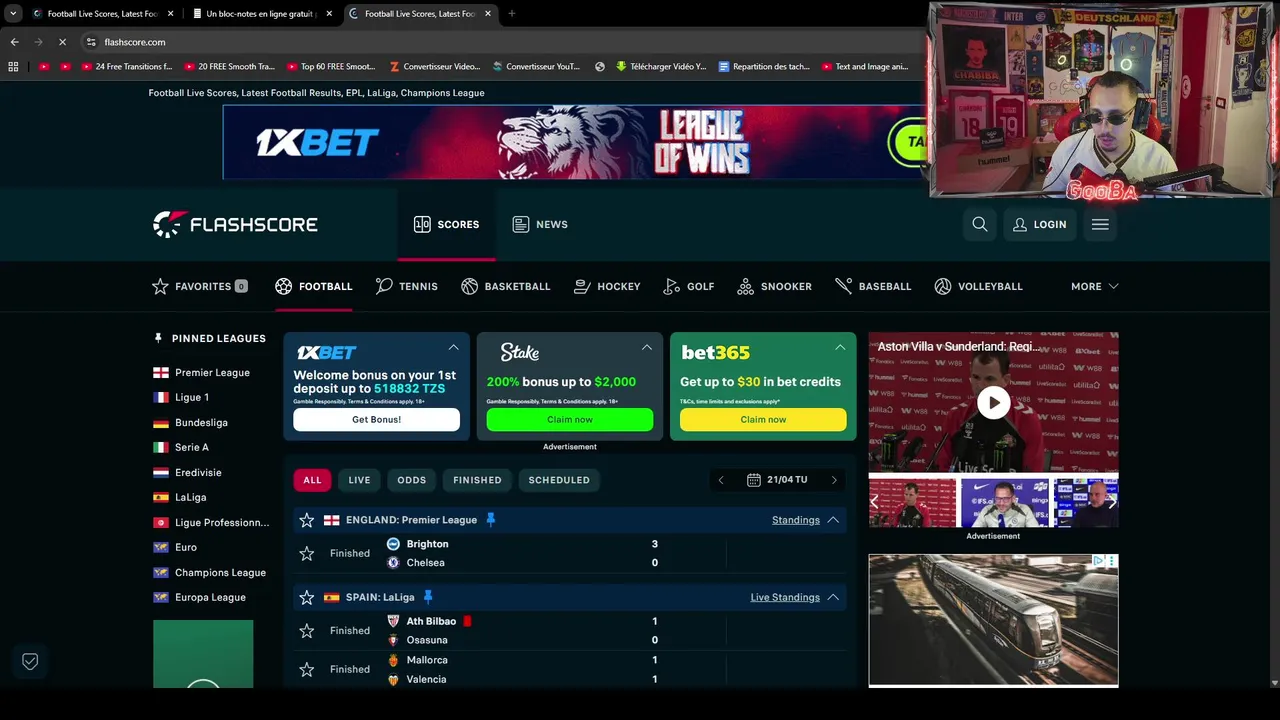This screenshot has width=1280, height=720.
Task: Stop page loading with X icon
Action: 62,42
